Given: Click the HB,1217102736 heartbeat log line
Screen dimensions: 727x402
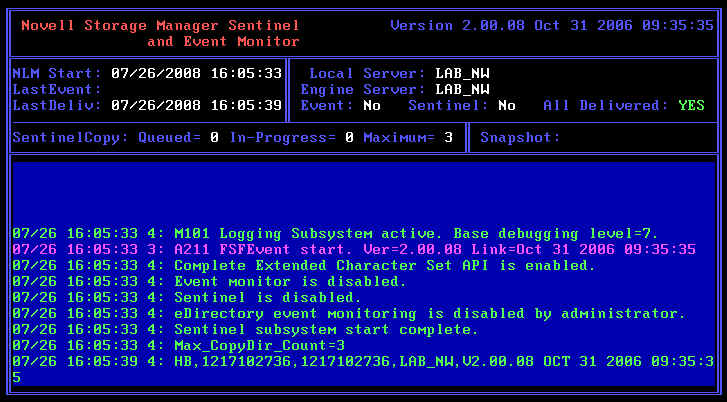Looking at the screenshot, I should (363, 370).
